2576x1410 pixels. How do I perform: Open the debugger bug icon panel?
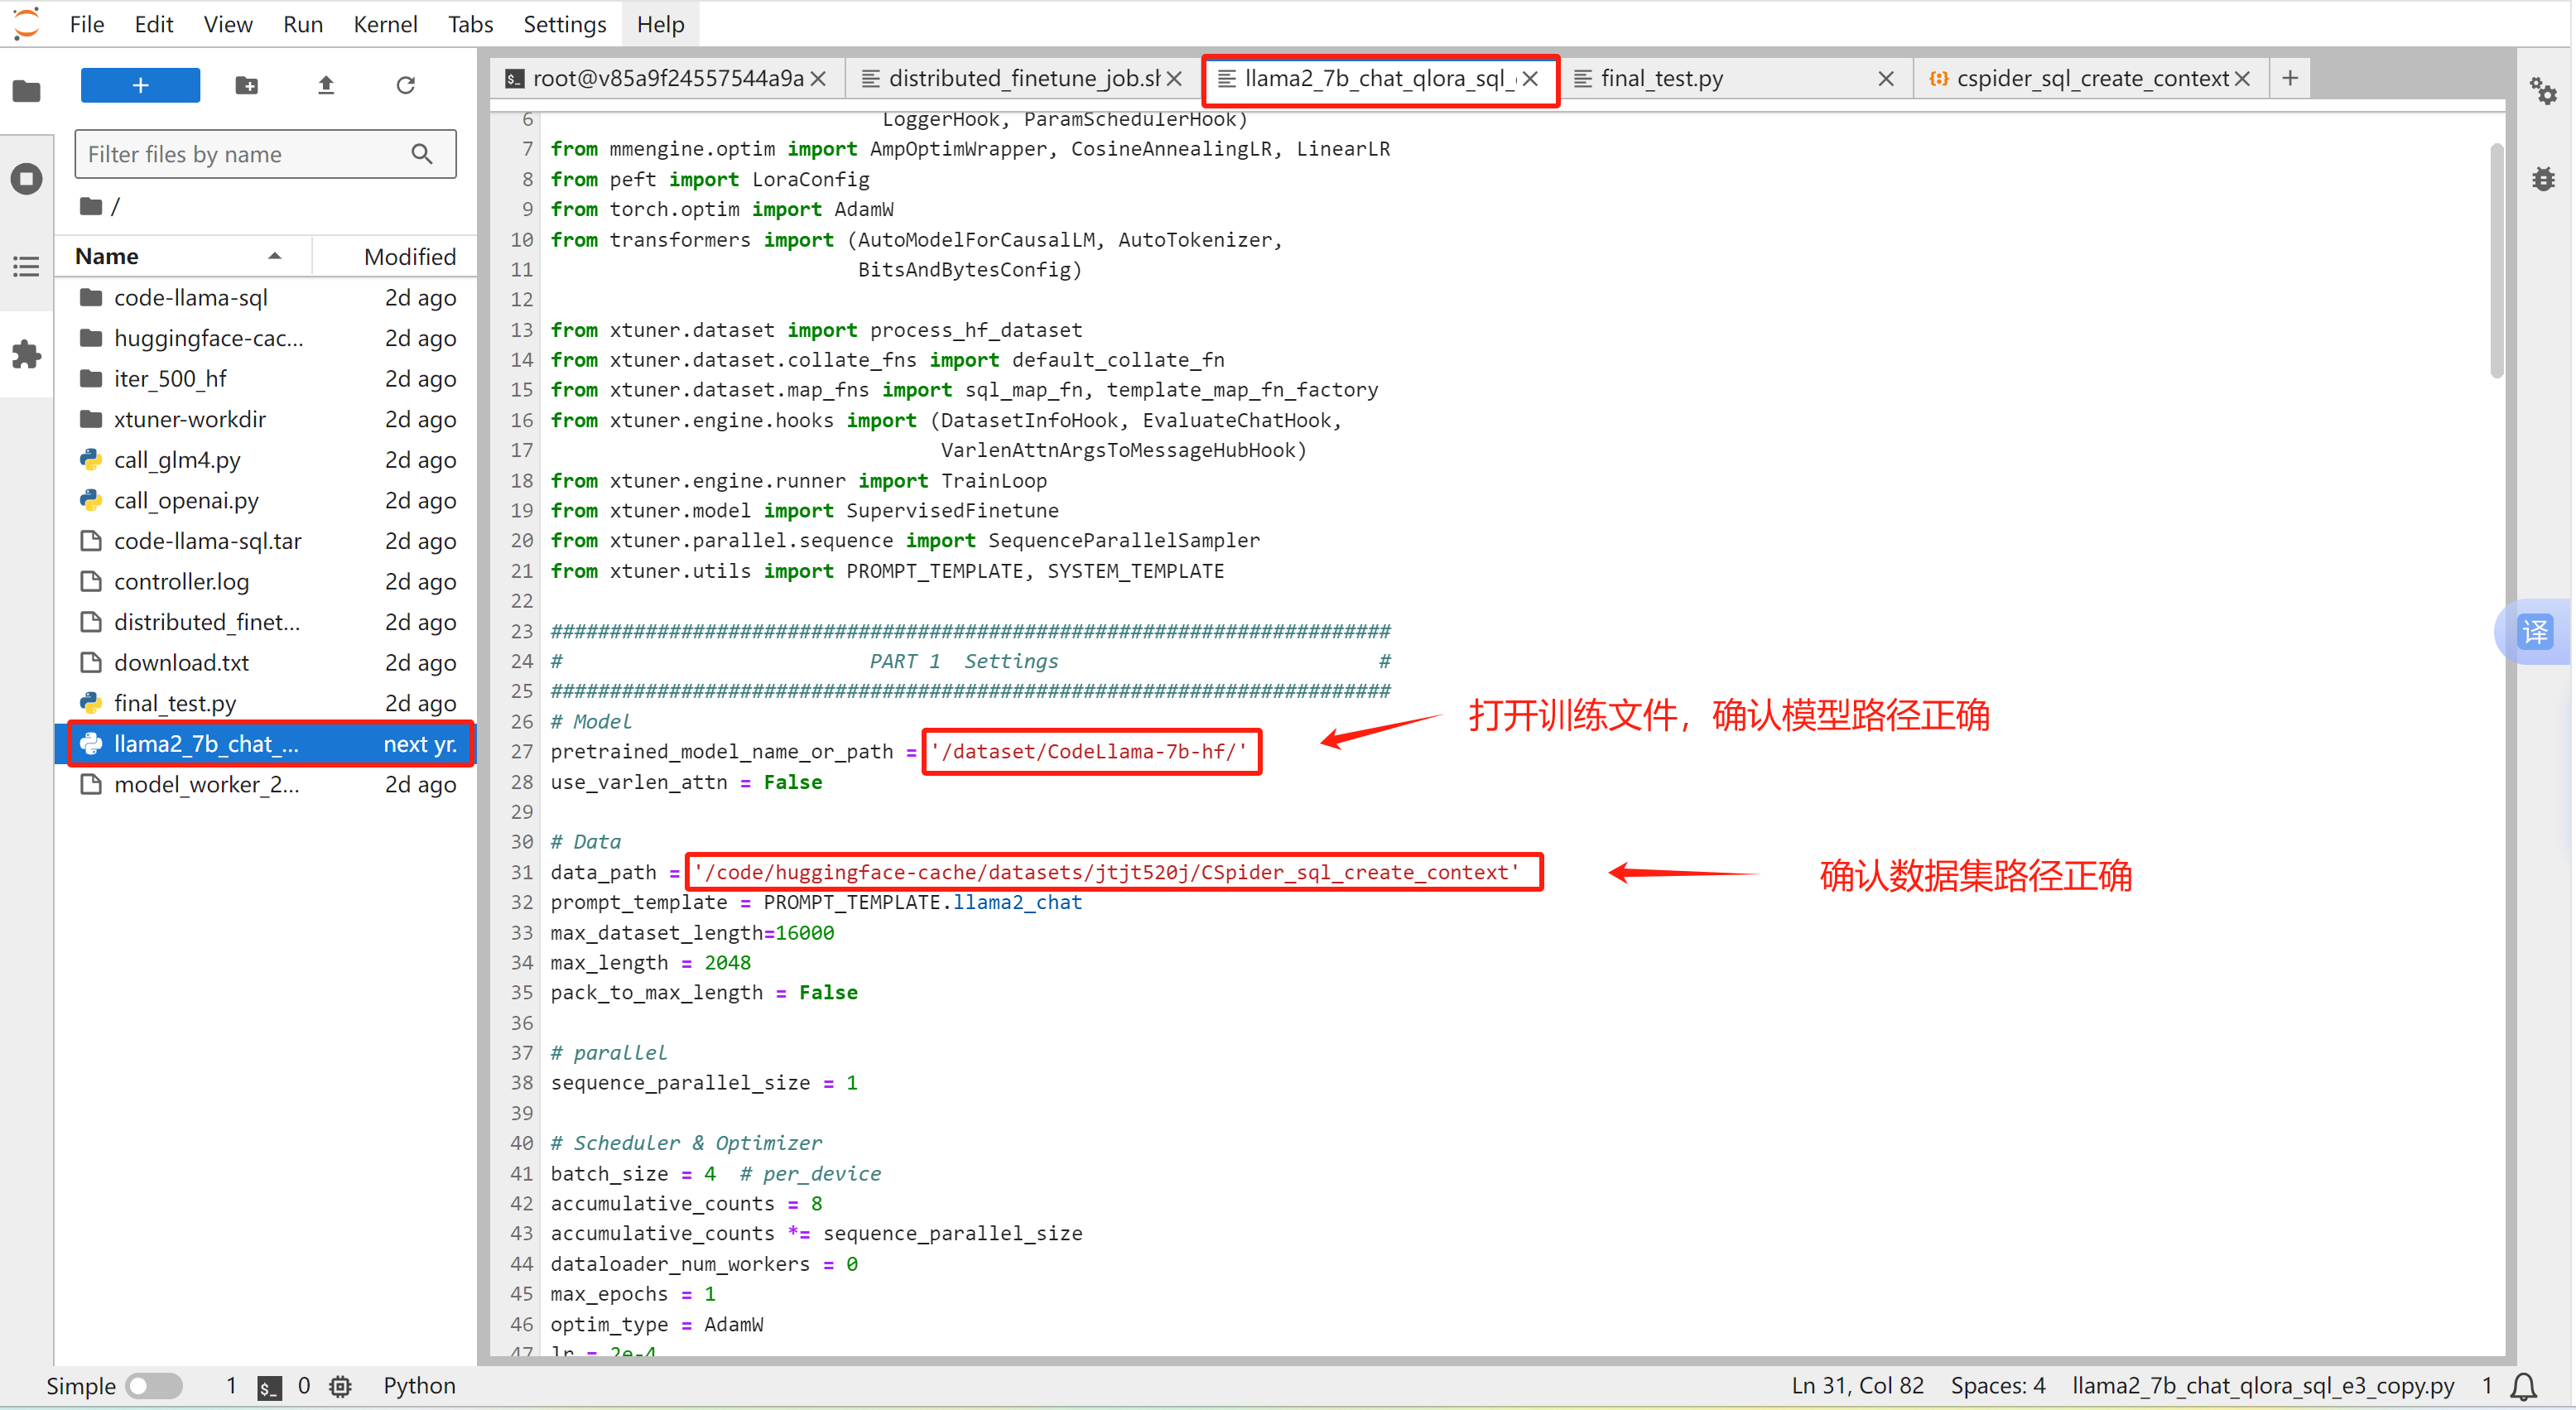2543,179
